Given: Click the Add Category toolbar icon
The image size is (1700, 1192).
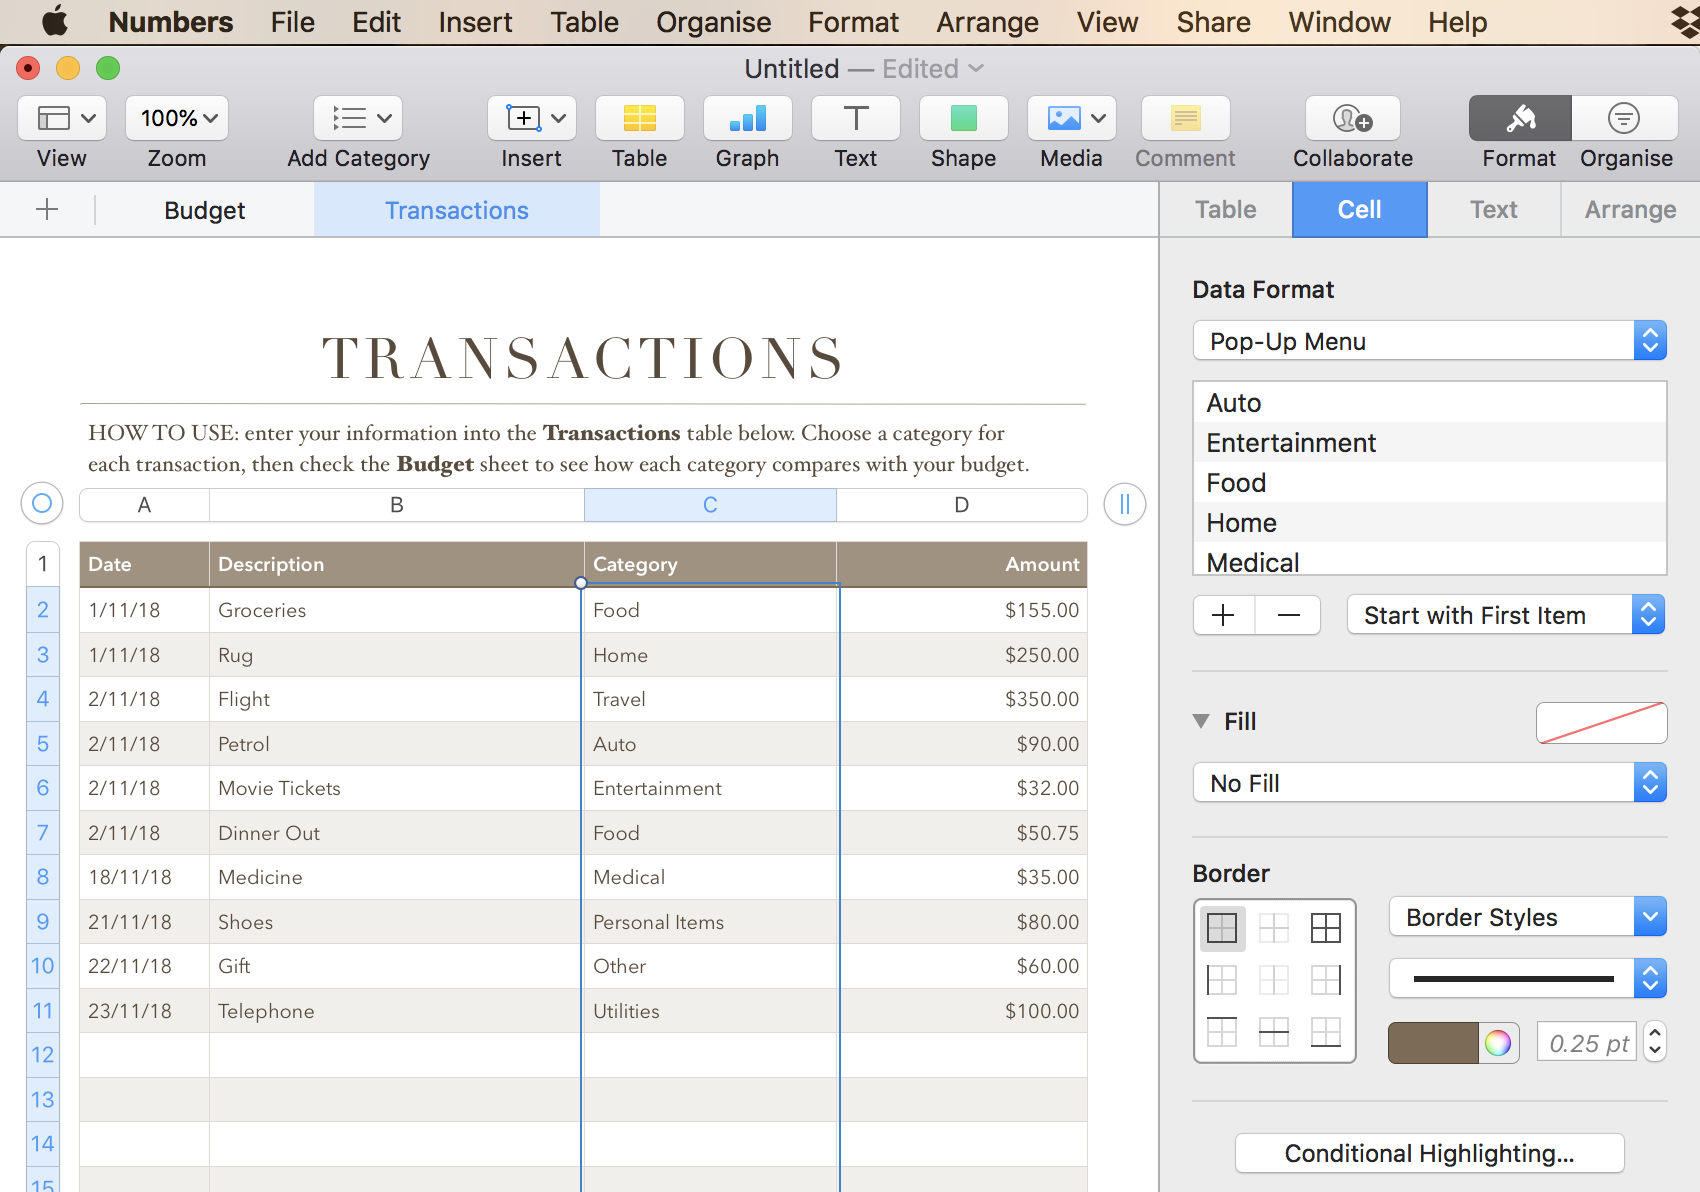Looking at the screenshot, I should point(358,118).
